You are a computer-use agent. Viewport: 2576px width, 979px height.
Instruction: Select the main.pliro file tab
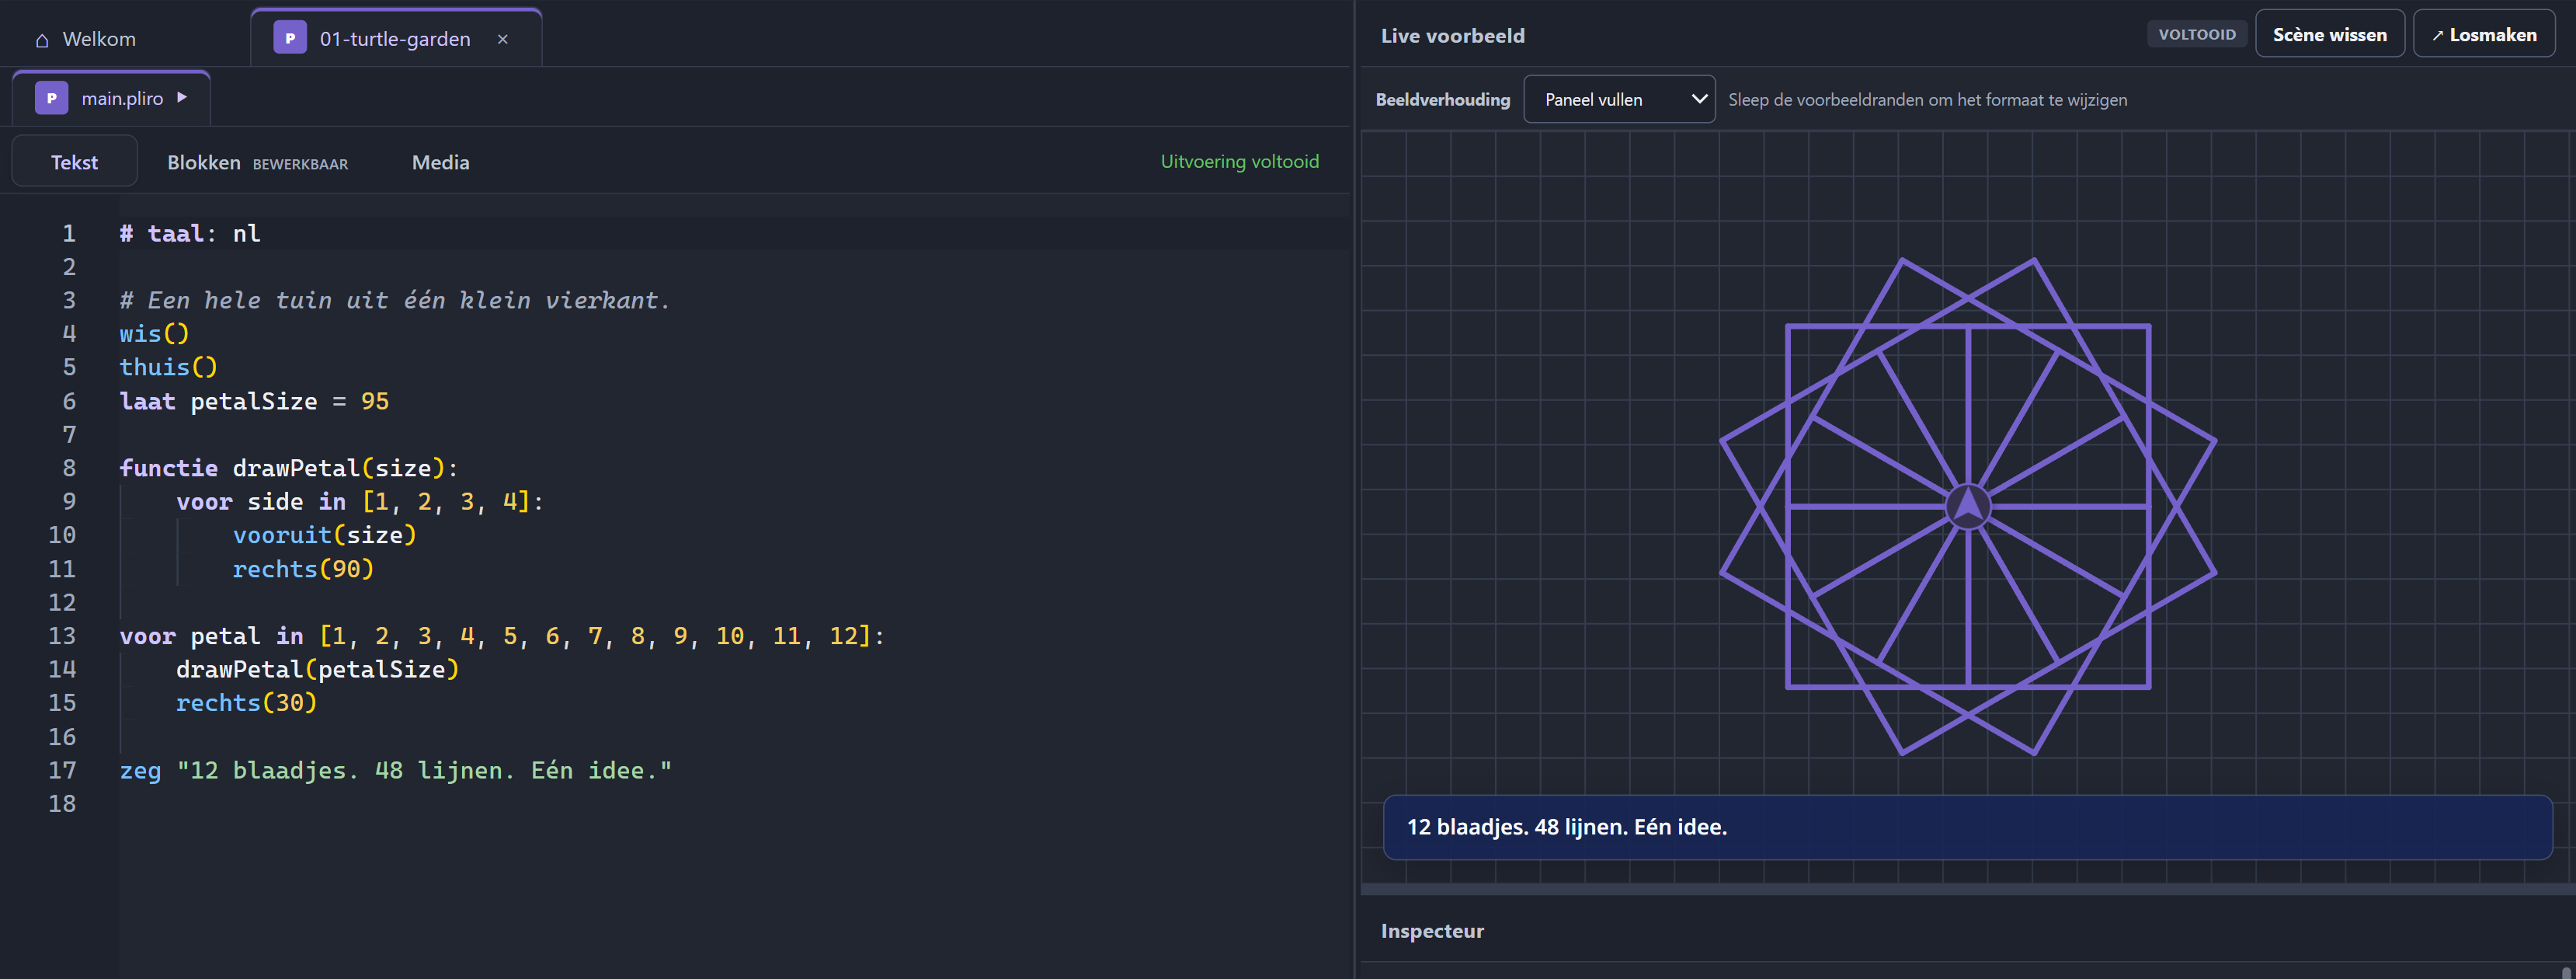pos(111,98)
